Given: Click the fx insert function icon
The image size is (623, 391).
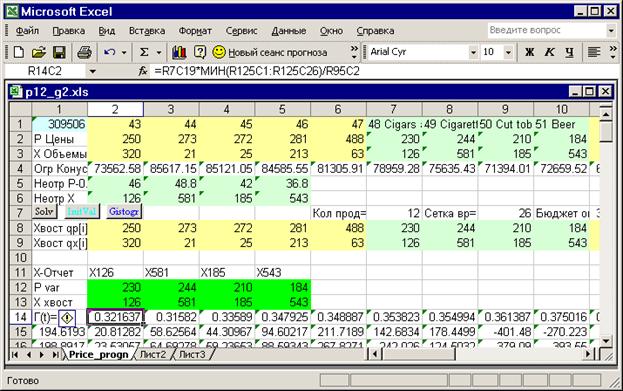Looking at the screenshot, I should click(x=143, y=71).
